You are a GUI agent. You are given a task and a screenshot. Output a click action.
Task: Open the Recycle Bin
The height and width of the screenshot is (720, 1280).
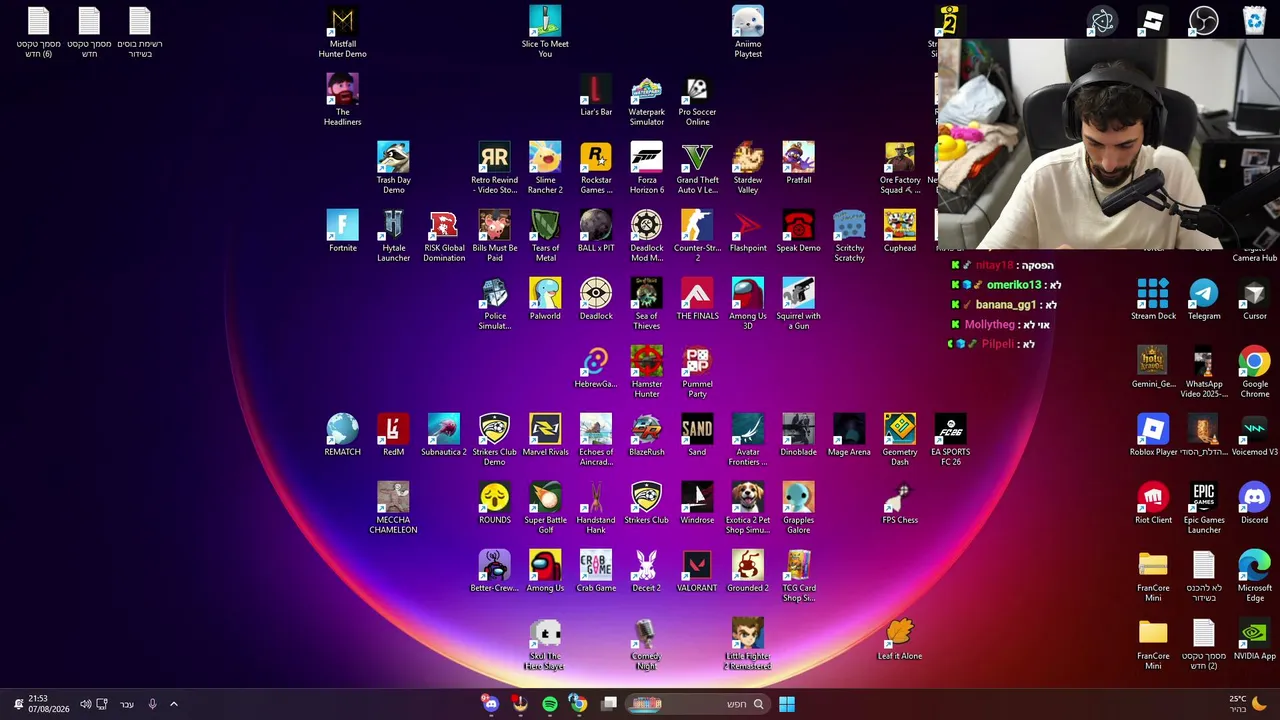tap(1255, 21)
